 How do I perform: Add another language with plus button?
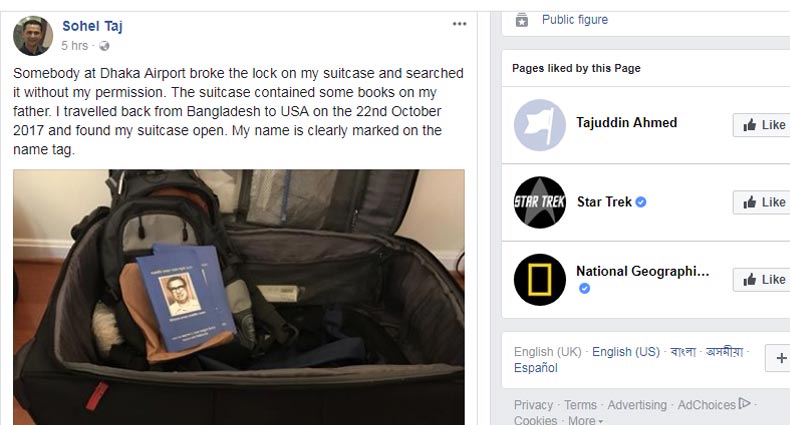pyautogui.click(x=778, y=358)
